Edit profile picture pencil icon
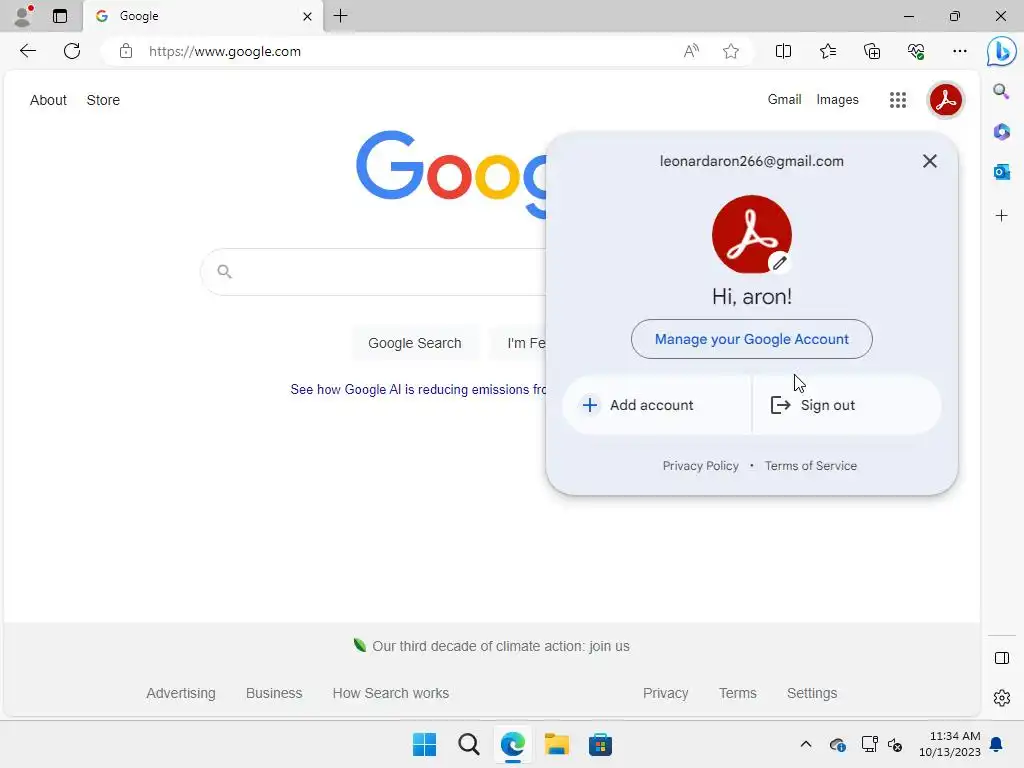Image resolution: width=1024 pixels, height=768 pixels. 779,263
